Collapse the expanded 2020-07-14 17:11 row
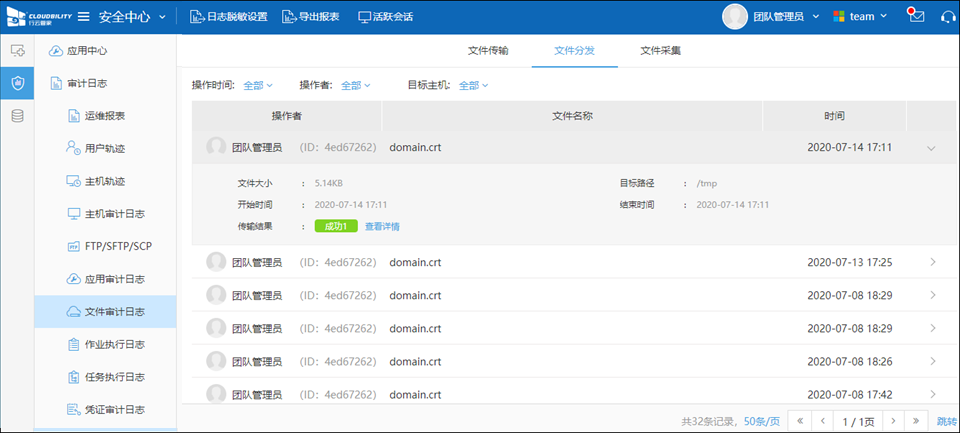Viewport: 960px width, 433px height. tap(932, 148)
